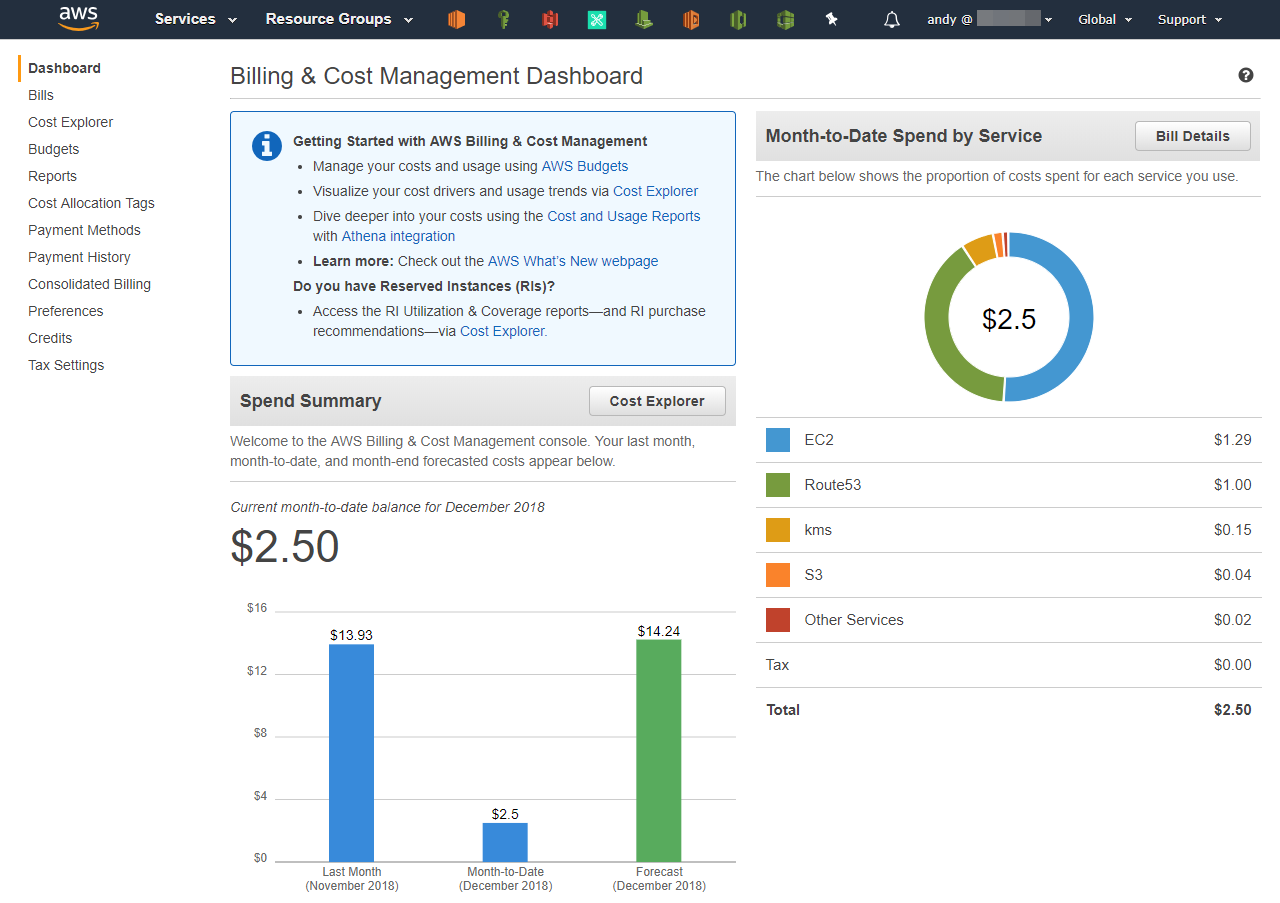Open Tax Settings
The height and width of the screenshot is (903, 1280).
(x=66, y=365)
